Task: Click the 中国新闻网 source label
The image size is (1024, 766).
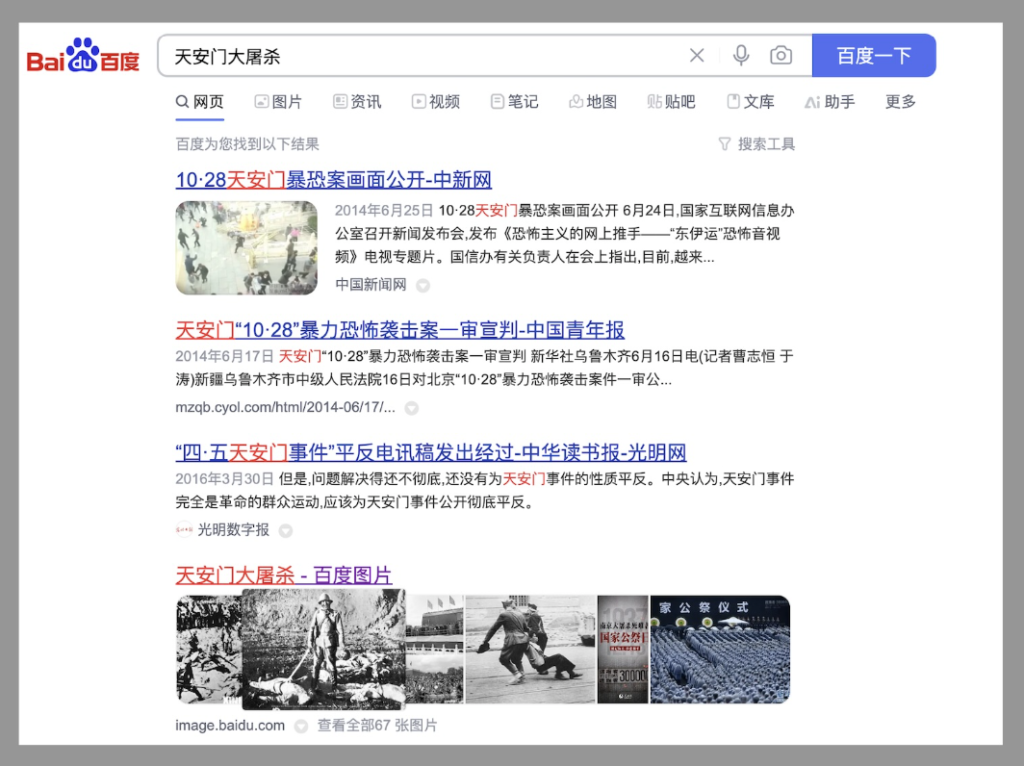Action: click(x=371, y=285)
